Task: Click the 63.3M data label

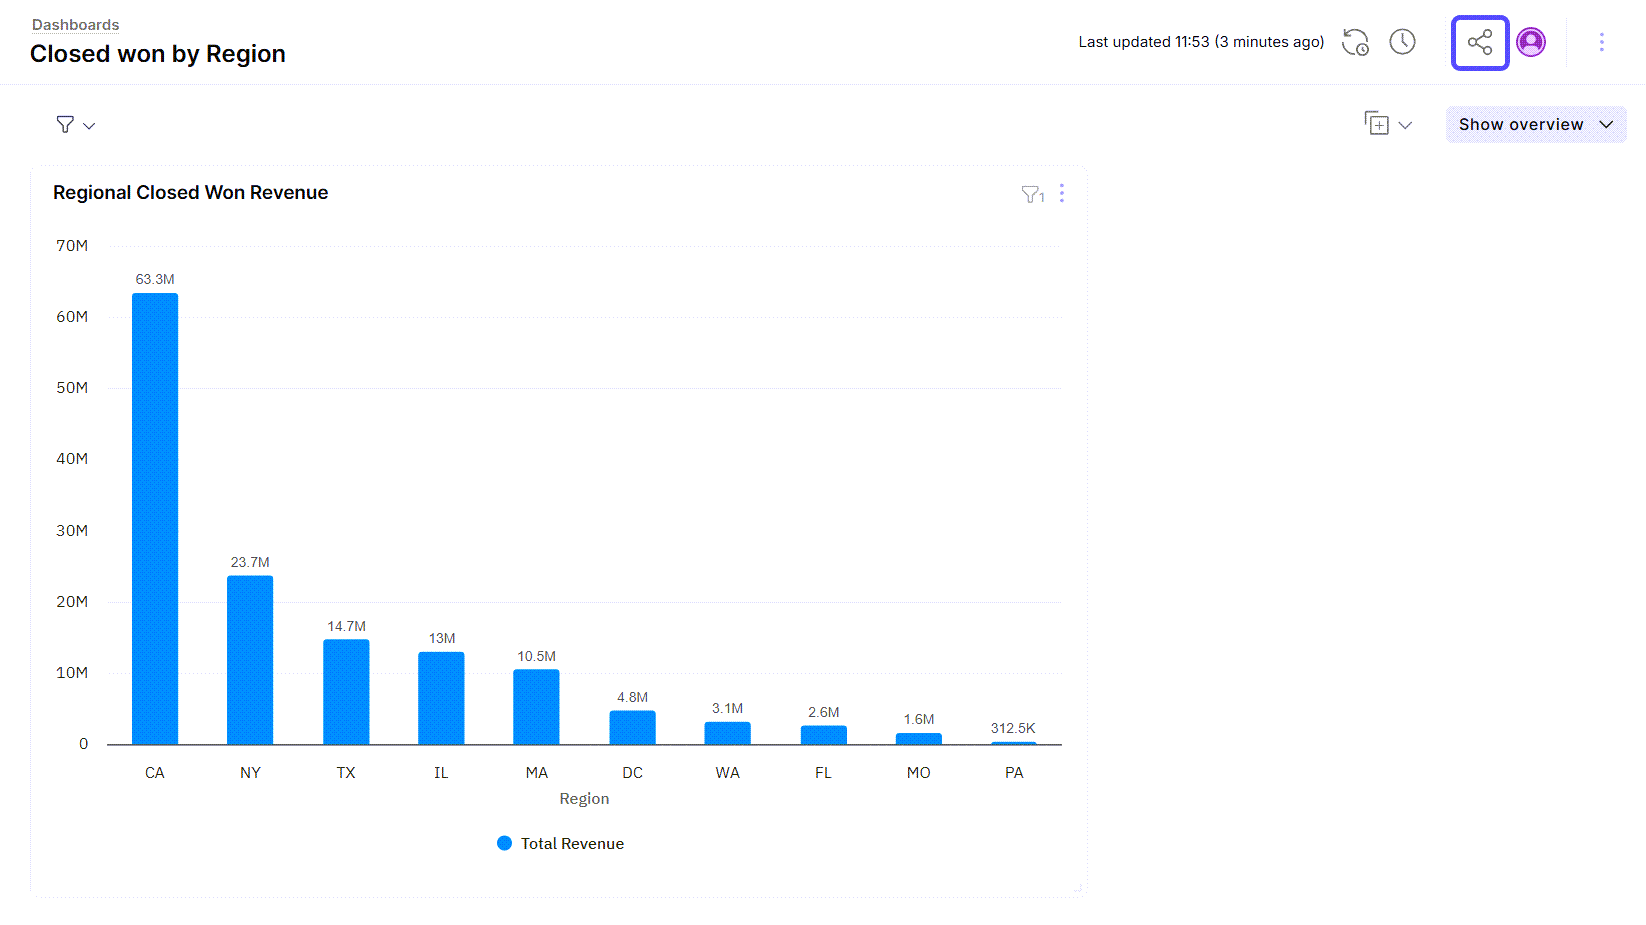Action: tap(155, 279)
